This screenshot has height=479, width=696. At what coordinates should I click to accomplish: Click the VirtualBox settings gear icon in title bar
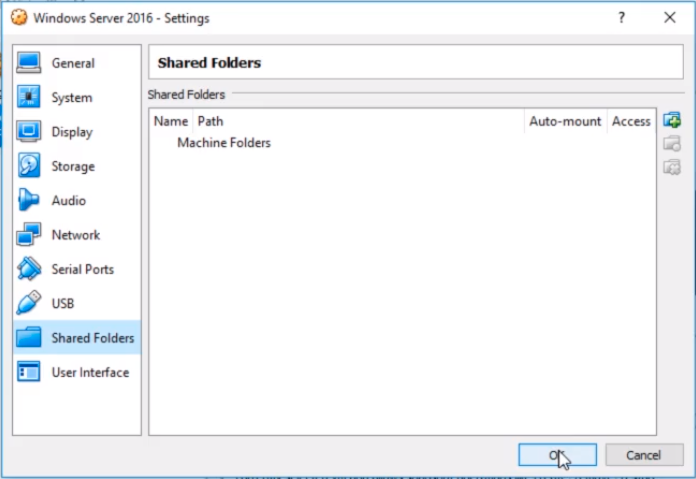(x=19, y=18)
